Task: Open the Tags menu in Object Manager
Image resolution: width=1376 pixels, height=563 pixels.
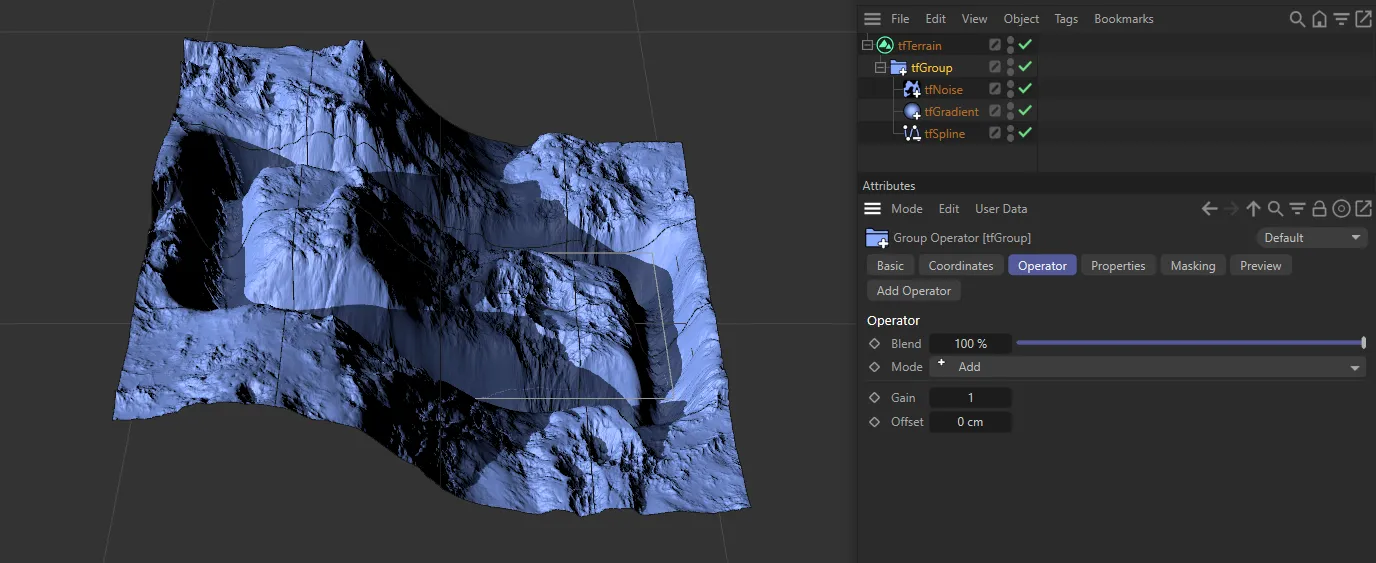Action: (x=1066, y=19)
